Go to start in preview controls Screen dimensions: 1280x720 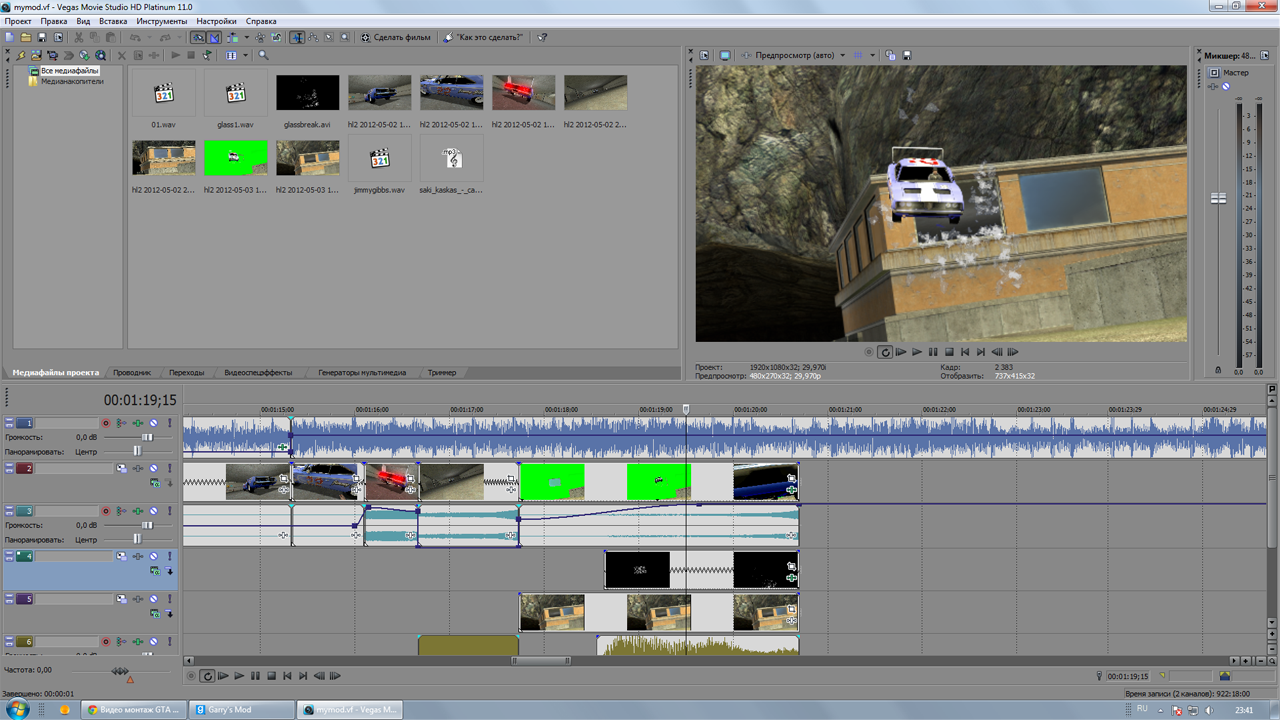[x=965, y=352]
